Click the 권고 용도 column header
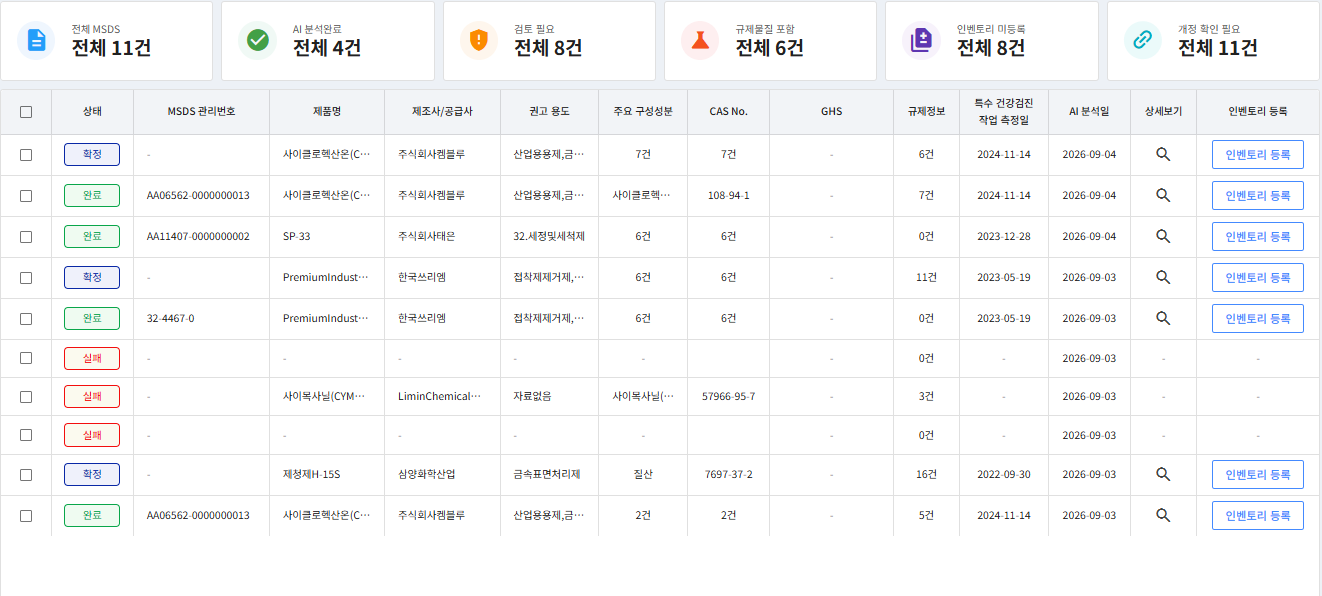Viewport: 1322px width, 596px height. pyautogui.click(x=549, y=112)
